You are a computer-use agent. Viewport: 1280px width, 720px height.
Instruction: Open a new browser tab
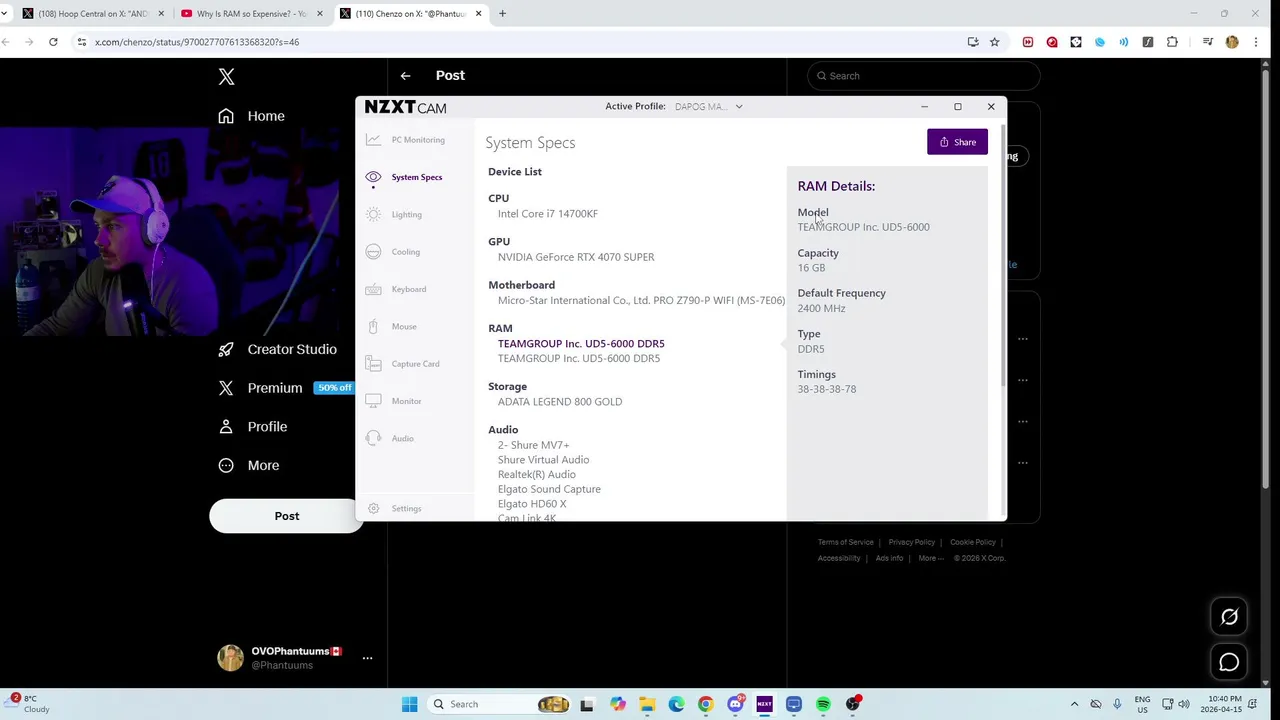[502, 14]
